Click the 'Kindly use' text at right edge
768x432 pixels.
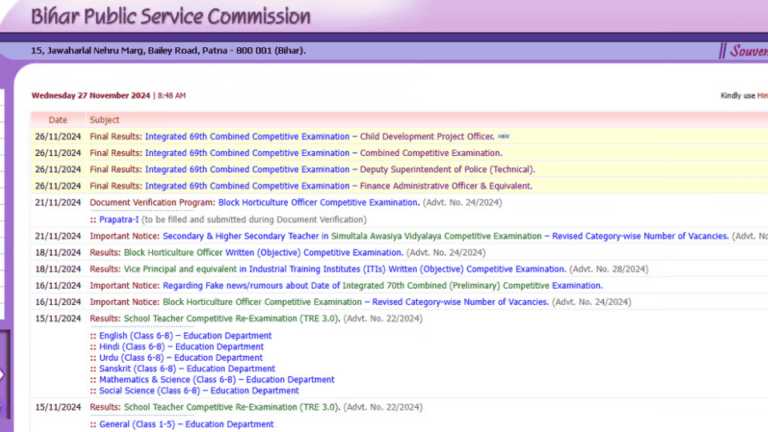[738, 96]
